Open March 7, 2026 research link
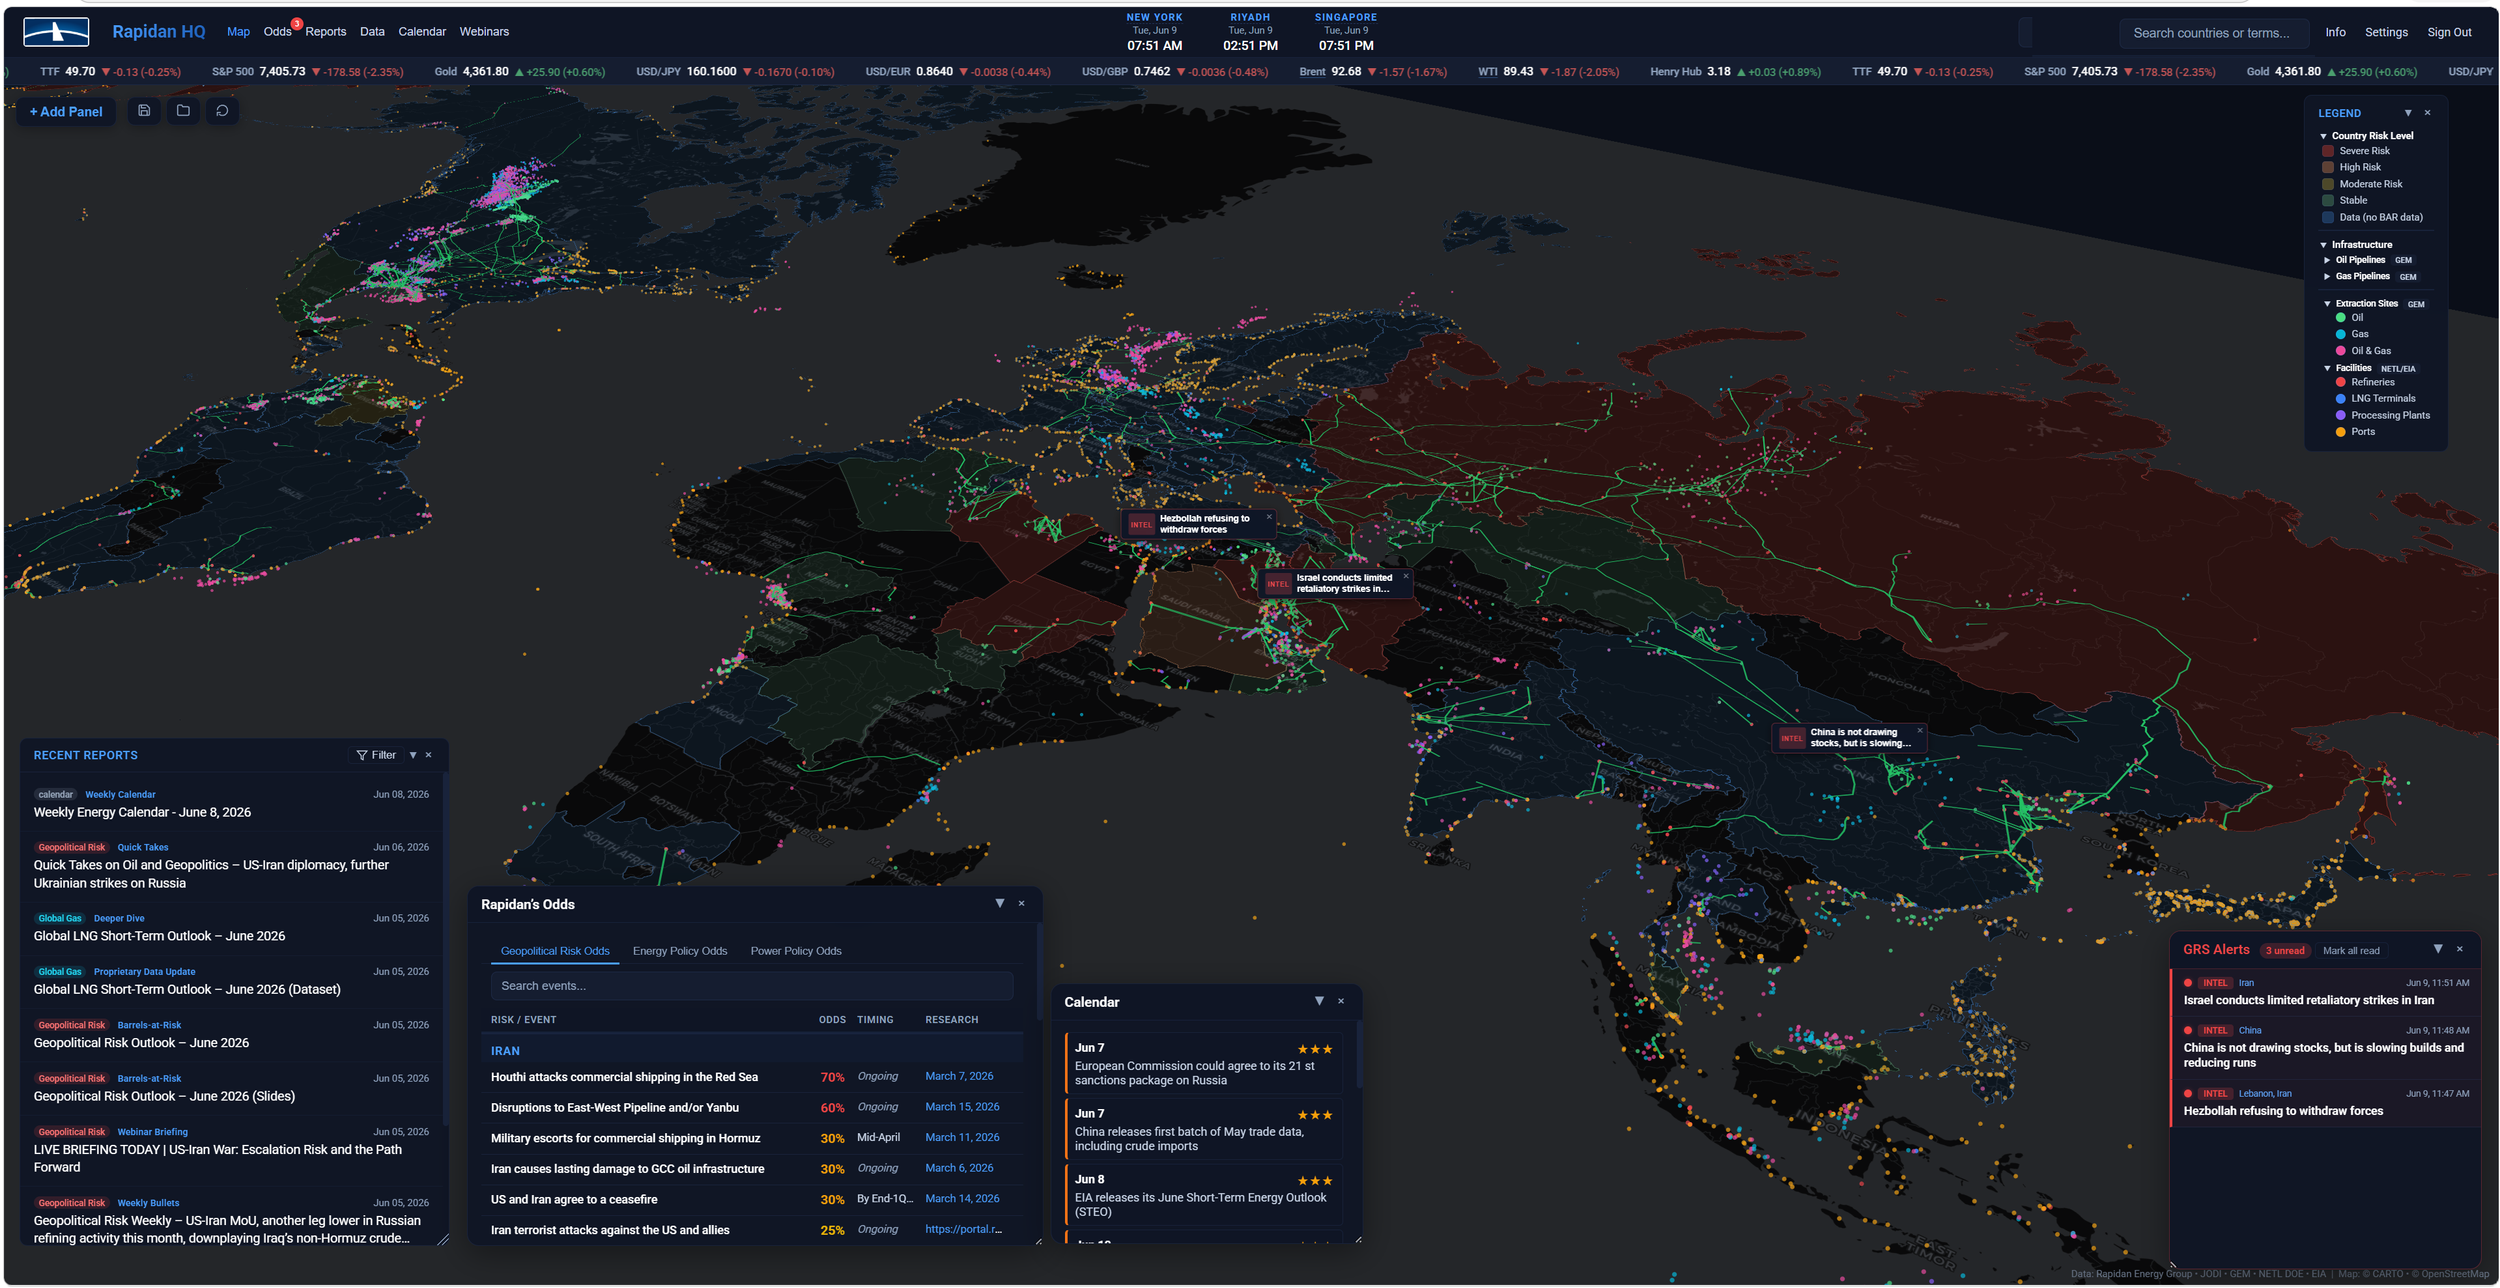2500x1288 pixels. tap(959, 1076)
